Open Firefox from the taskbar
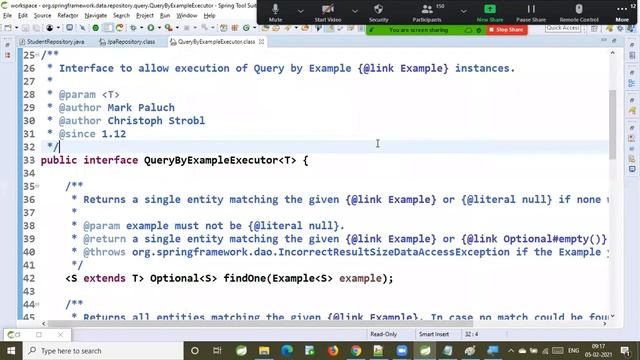640x360 pixels. (333, 351)
